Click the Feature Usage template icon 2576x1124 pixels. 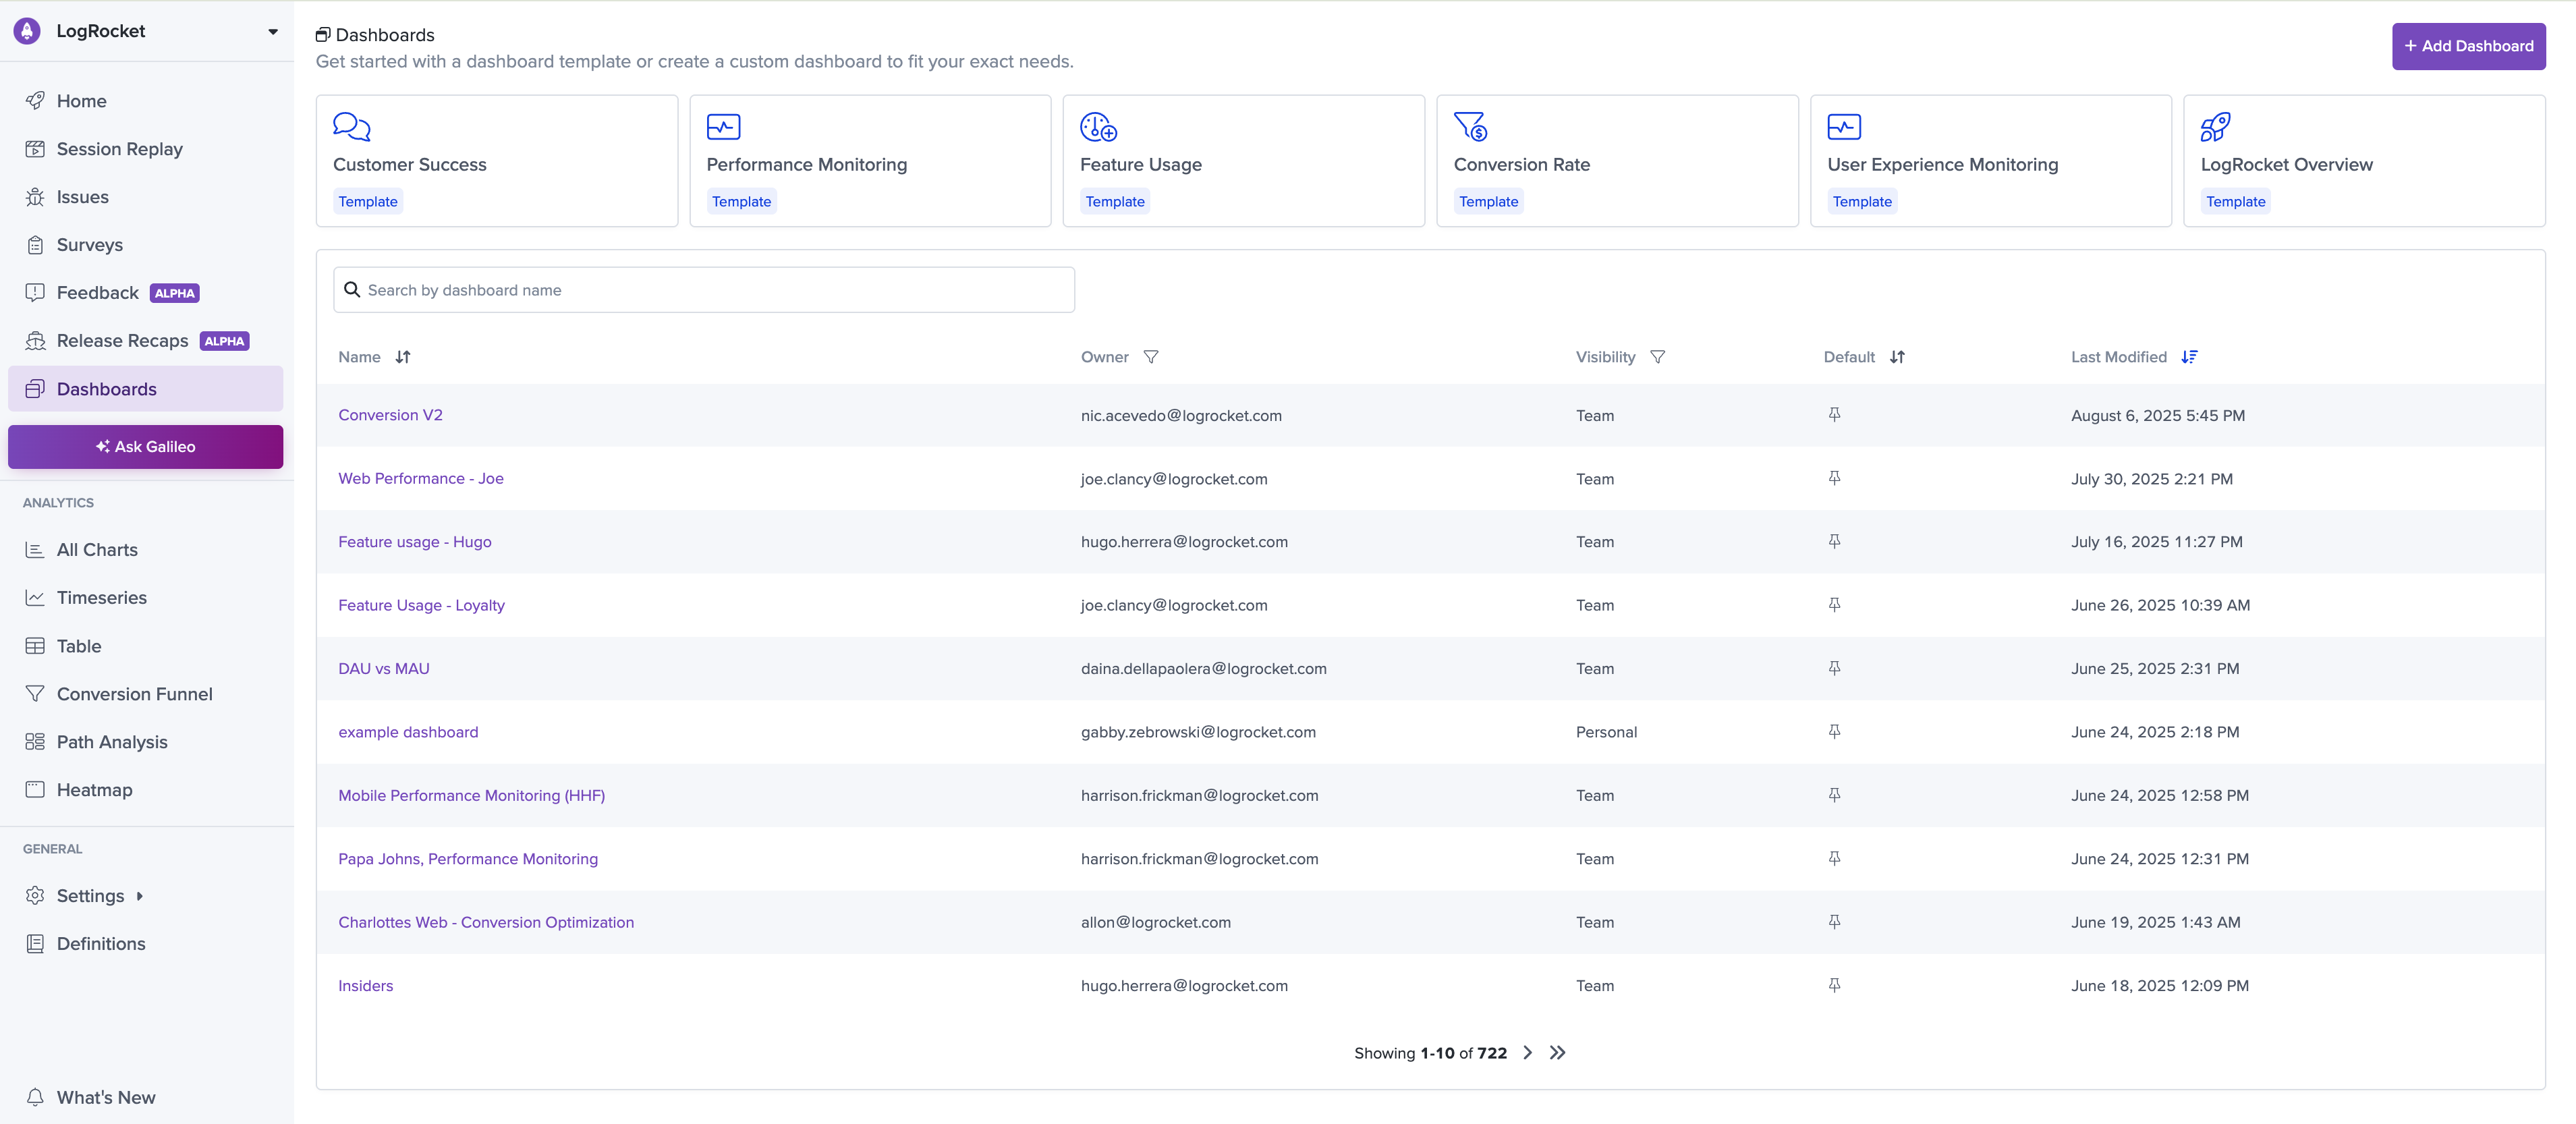[1098, 127]
